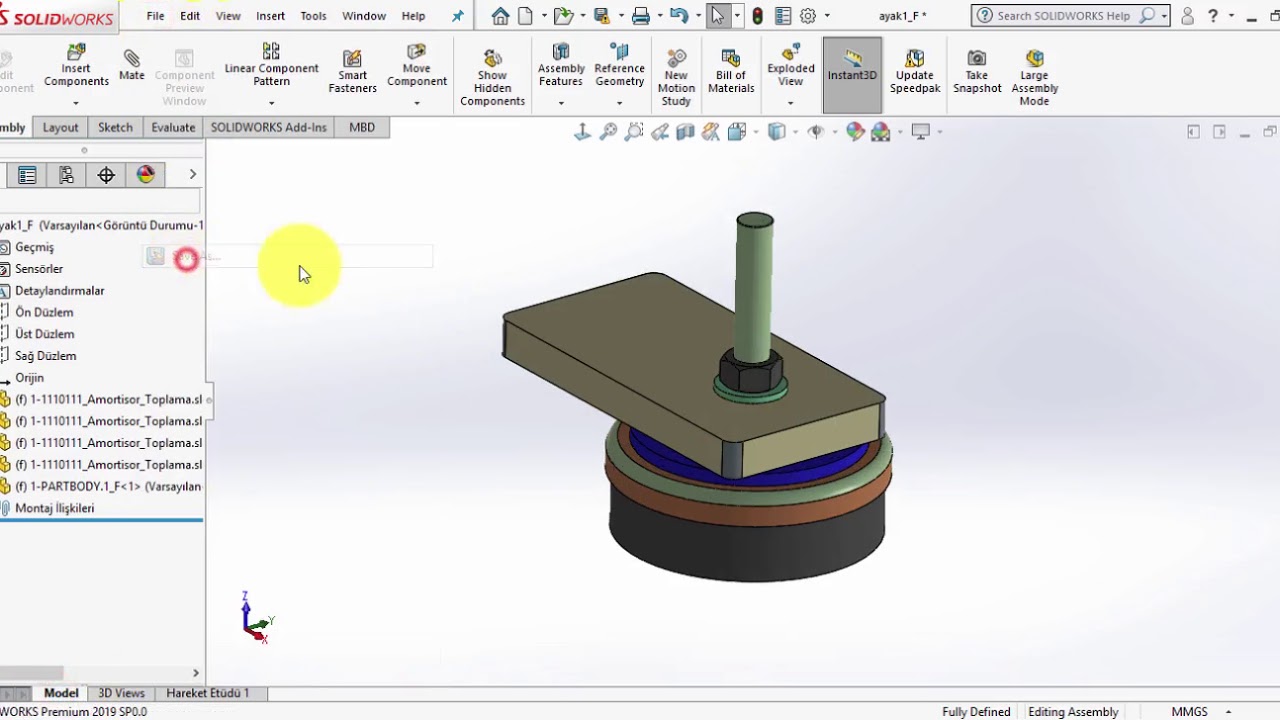
Task: Open the View Settings monitor dropdown
Action: pyautogui.click(x=939, y=132)
